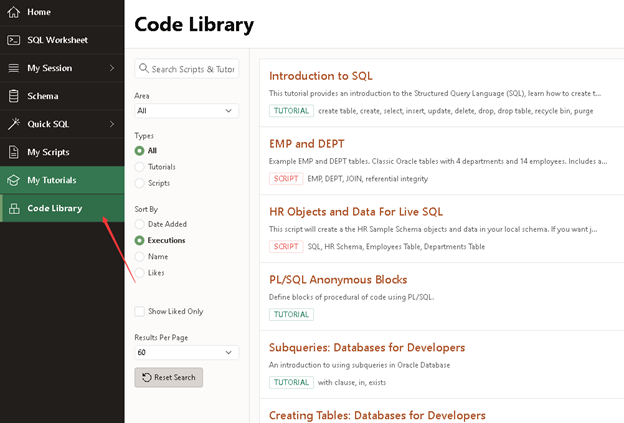Select the Name sort radio button
Viewport: 624px width, 423px height.
coord(139,256)
